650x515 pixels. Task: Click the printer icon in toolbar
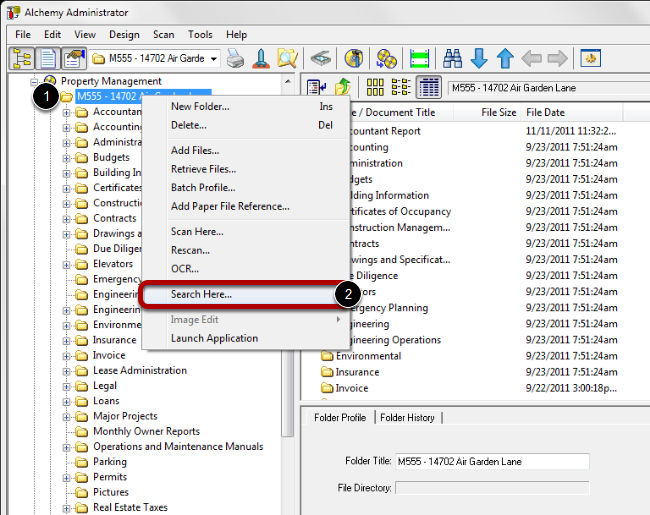(235, 58)
